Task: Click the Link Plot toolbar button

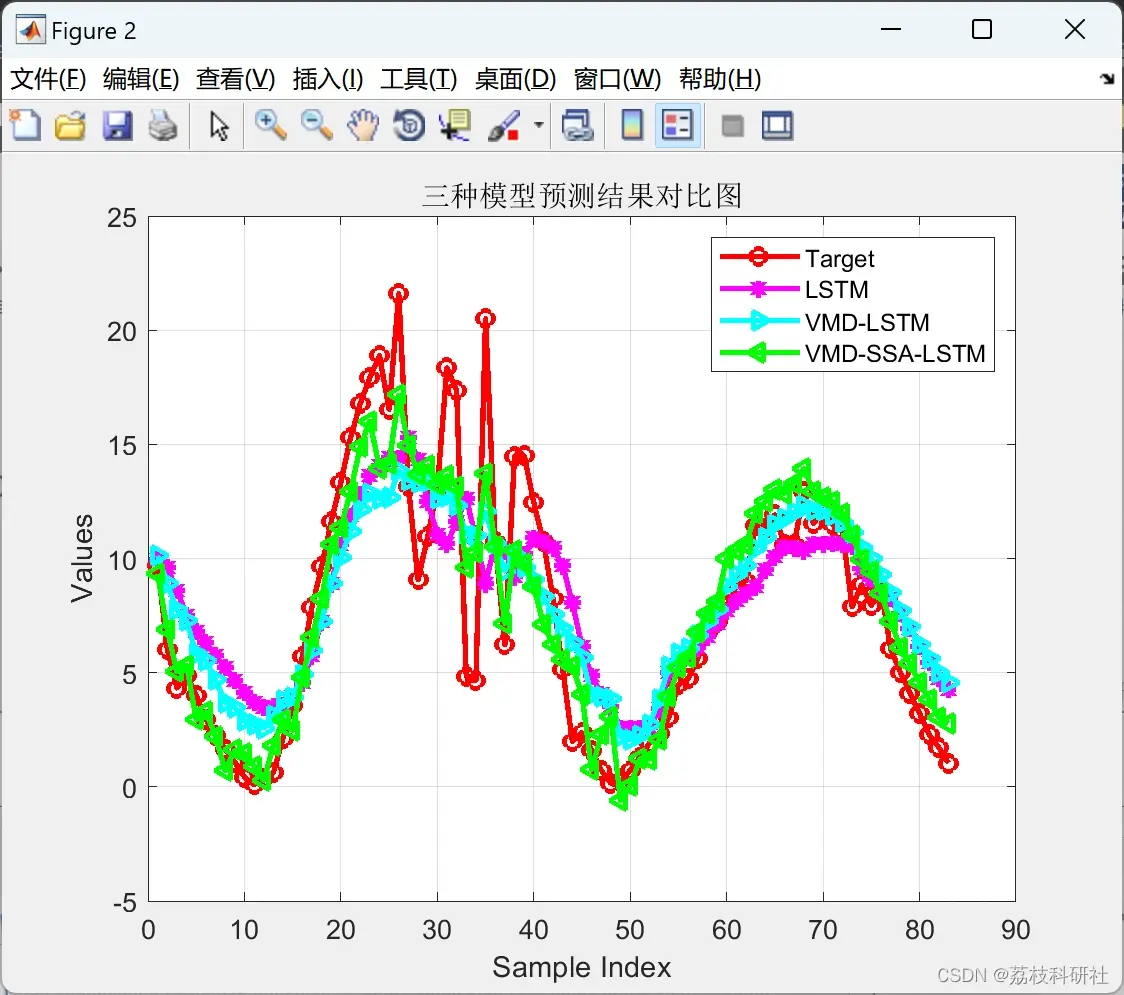Action: point(577,125)
